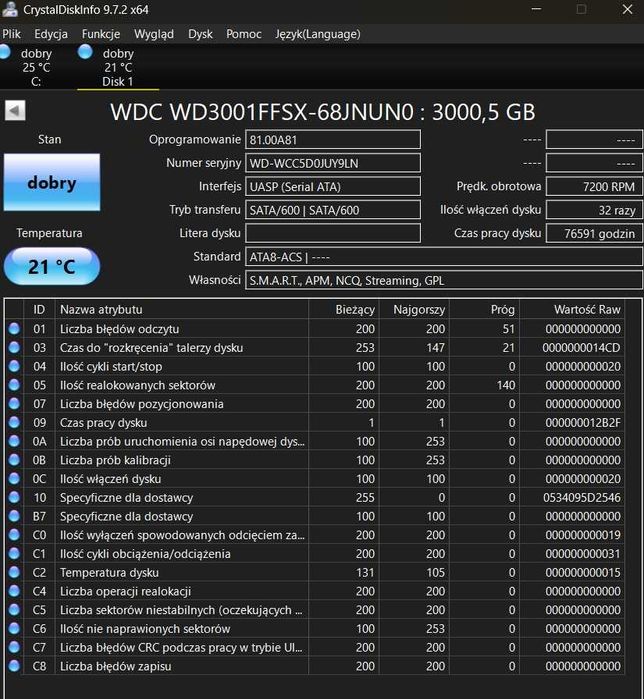The width and height of the screenshot is (644, 699).
Task: Click the serial number field WD-WCC5D0JUY9LN
Action: pyautogui.click(x=332, y=163)
